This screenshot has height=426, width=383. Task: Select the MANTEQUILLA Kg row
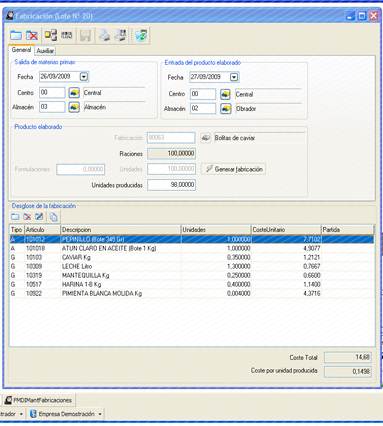192,275
